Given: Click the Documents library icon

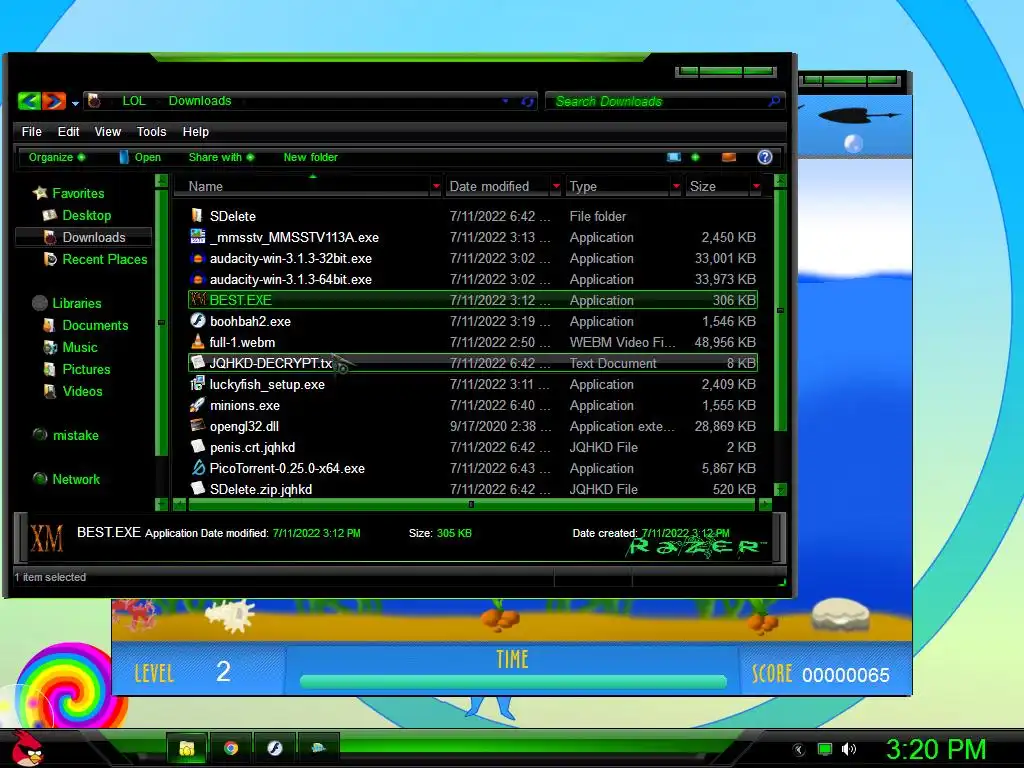Looking at the screenshot, I should pos(50,325).
